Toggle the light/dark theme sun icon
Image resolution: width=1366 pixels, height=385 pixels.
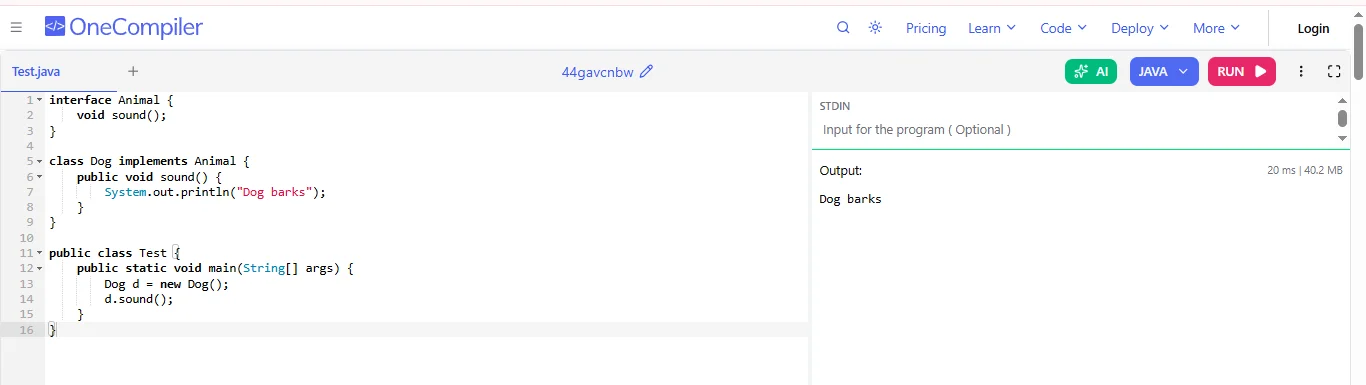pos(875,28)
